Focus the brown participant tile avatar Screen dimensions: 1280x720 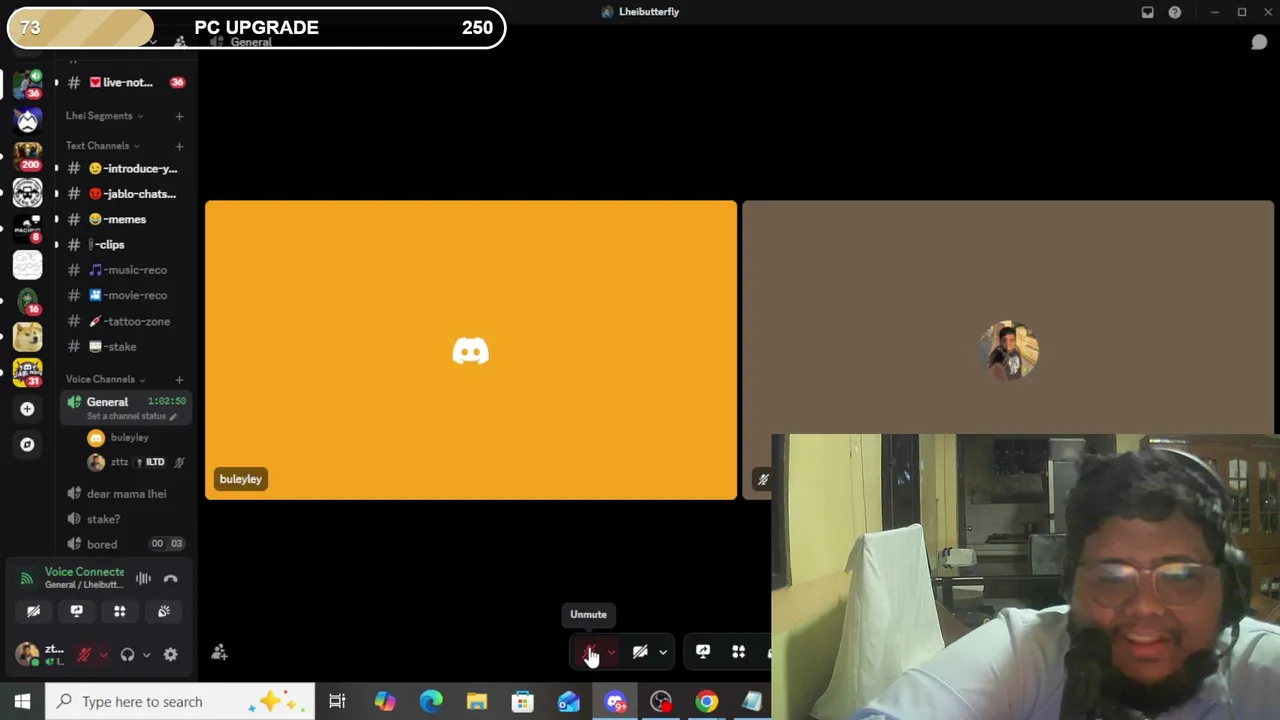tap(1009, 350)
